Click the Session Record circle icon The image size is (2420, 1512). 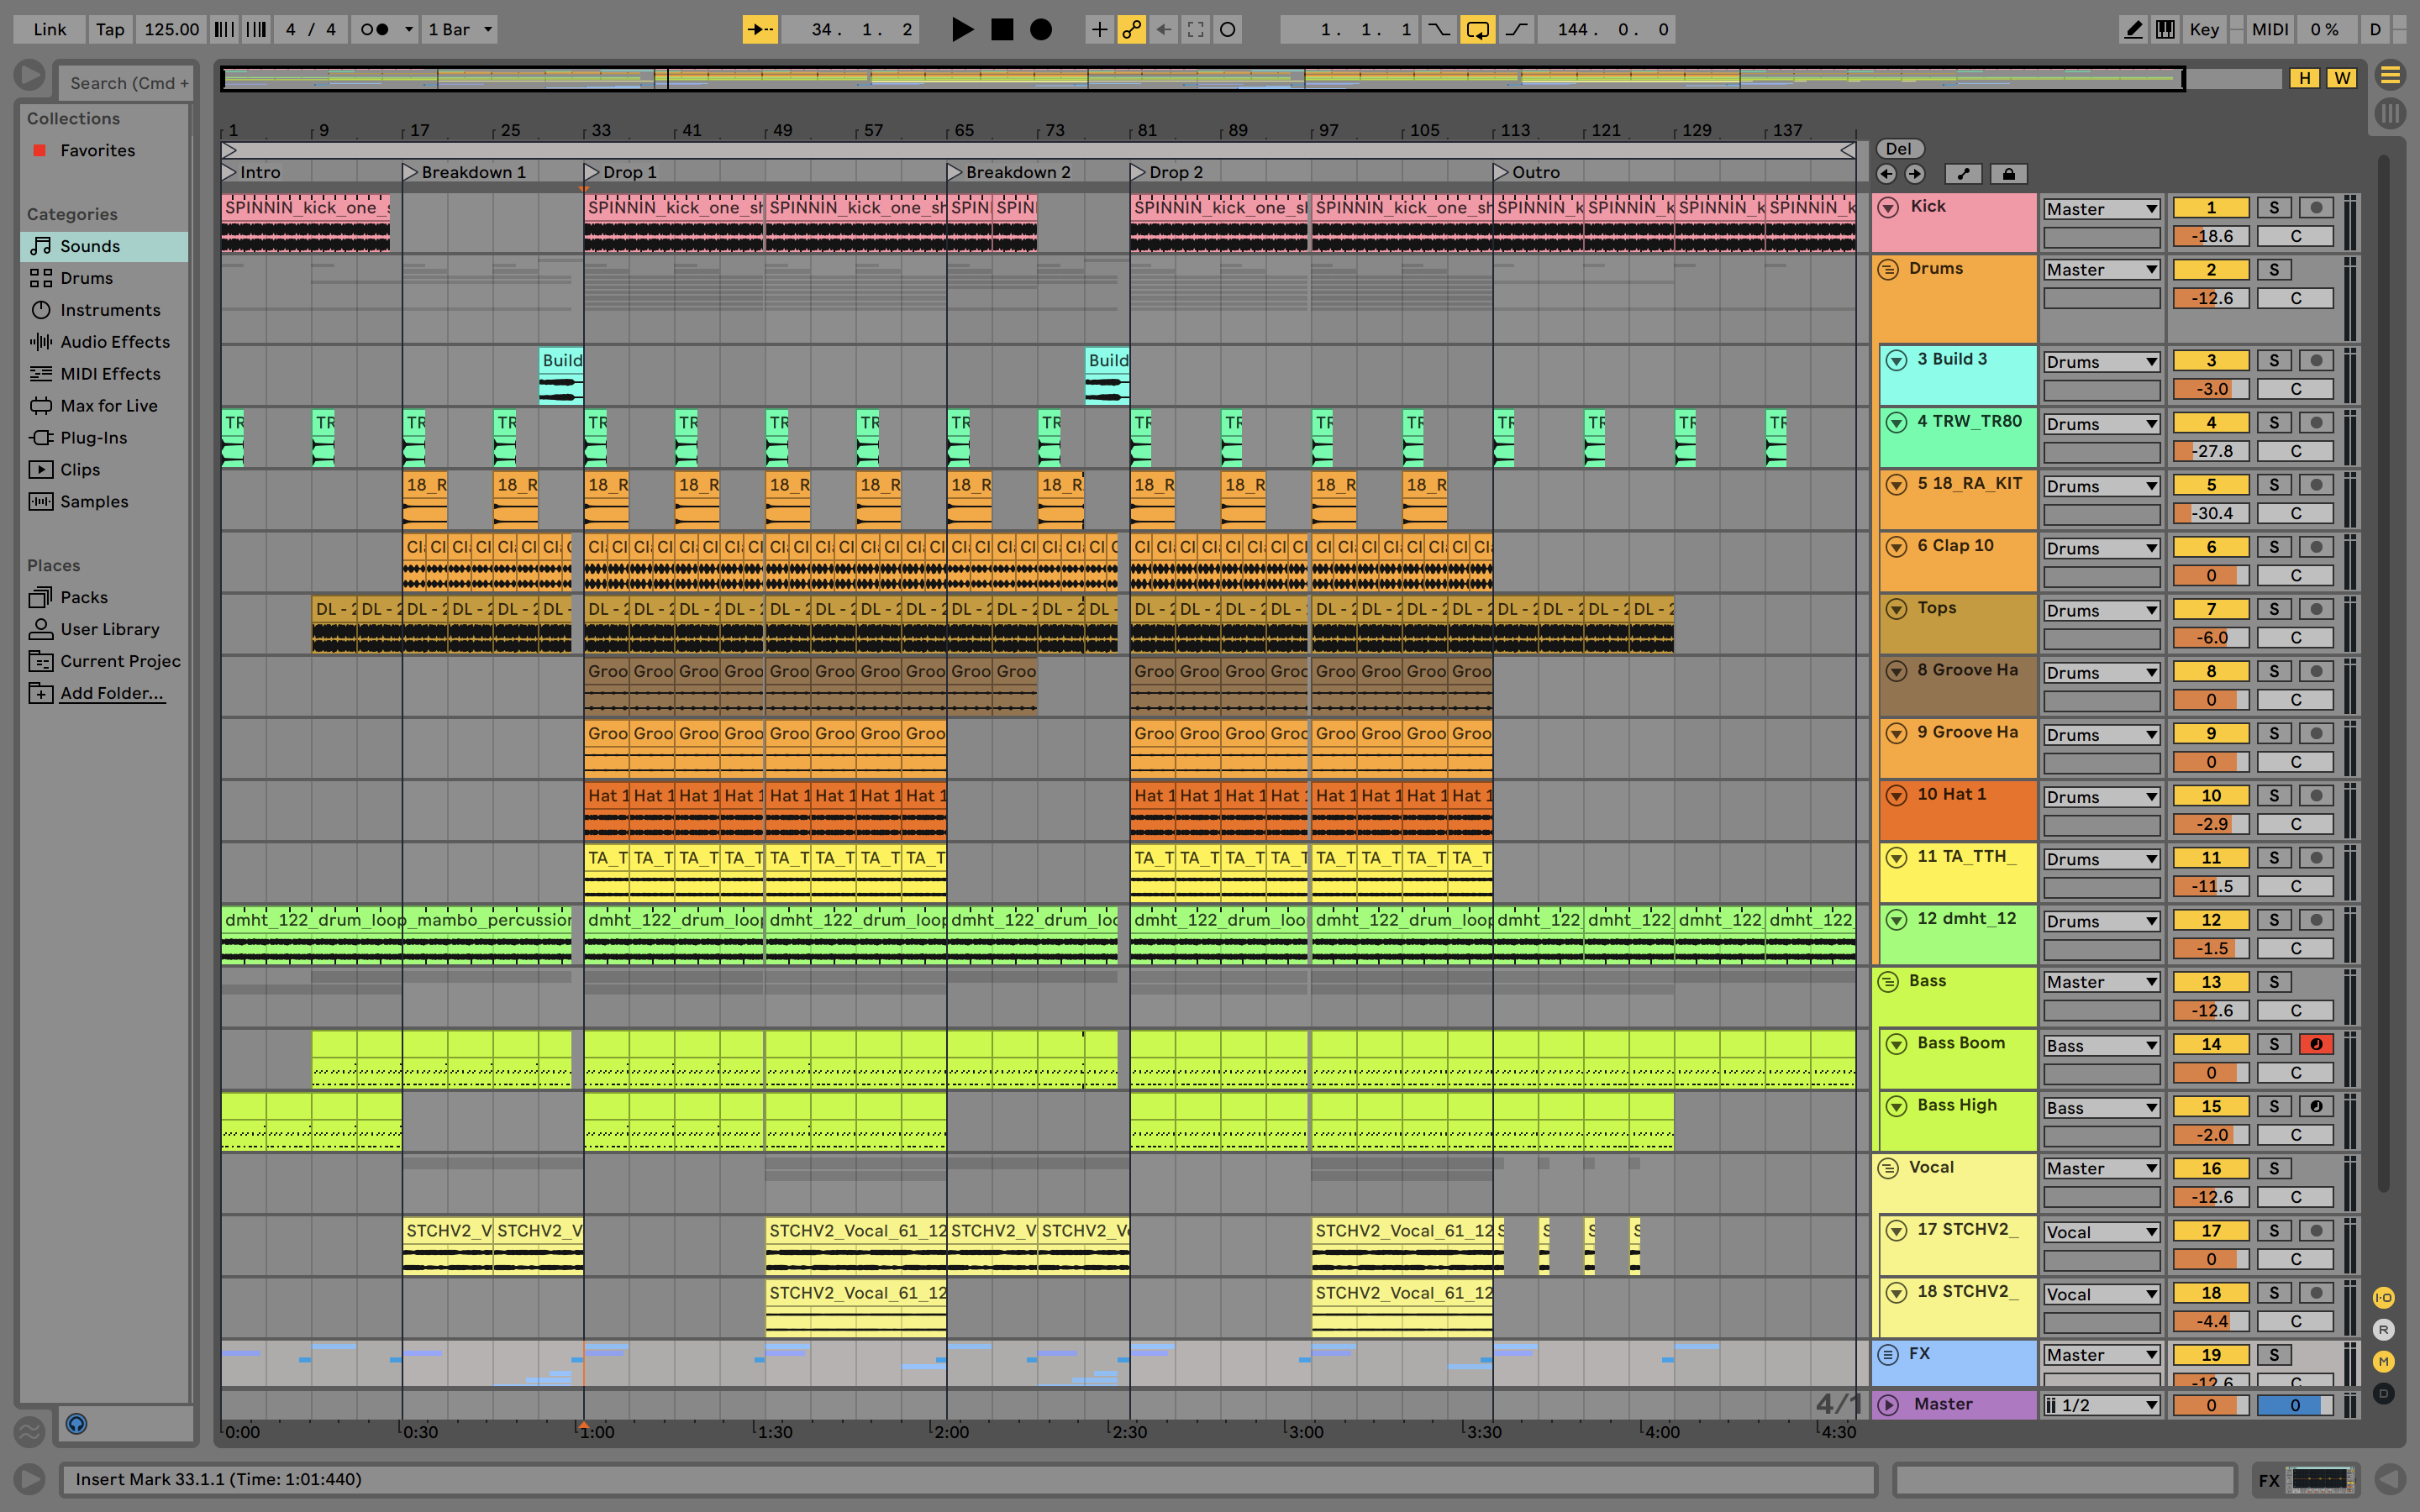click(1227, 29)
